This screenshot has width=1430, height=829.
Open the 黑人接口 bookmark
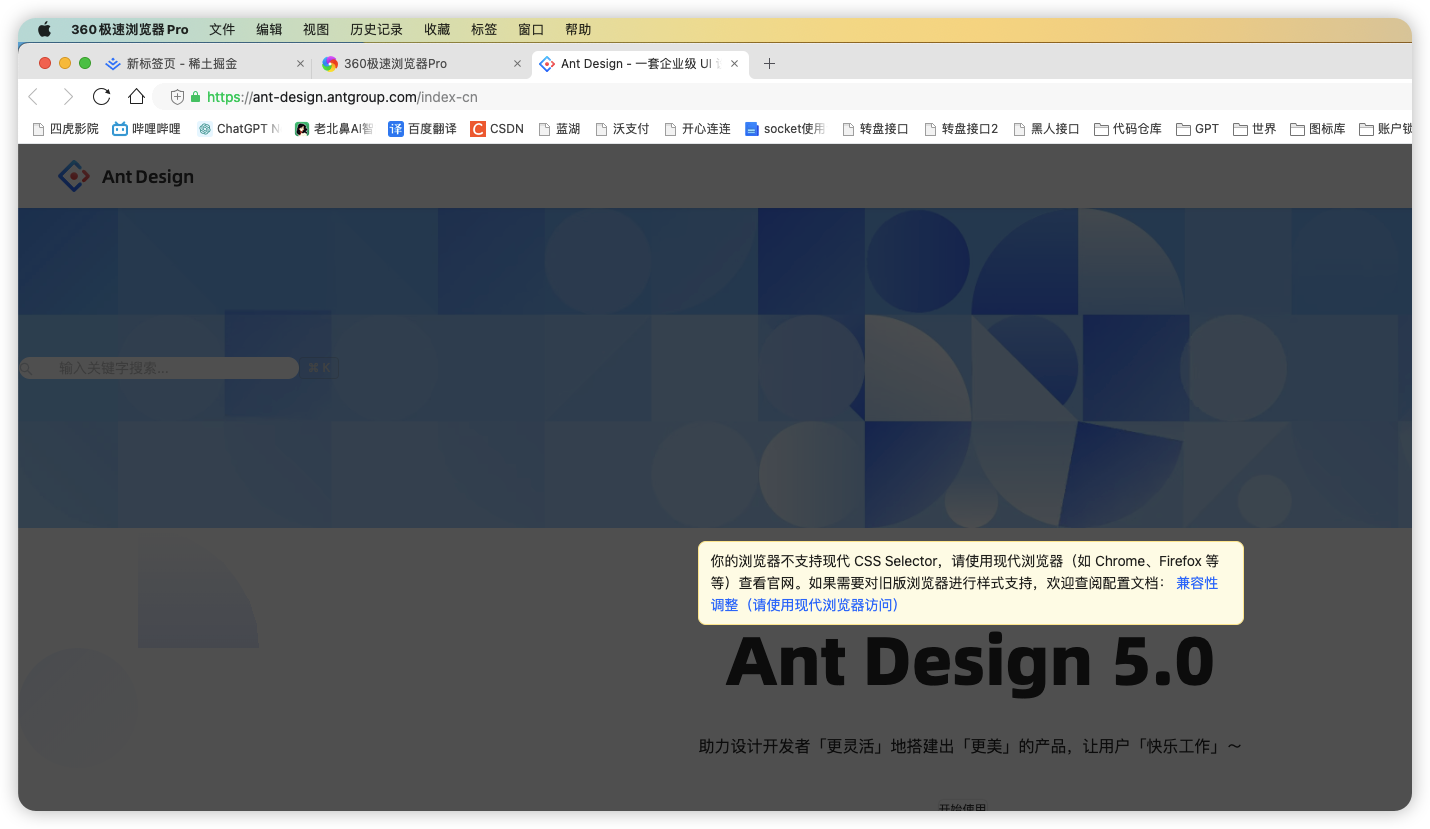click(x=1046, y=129)
